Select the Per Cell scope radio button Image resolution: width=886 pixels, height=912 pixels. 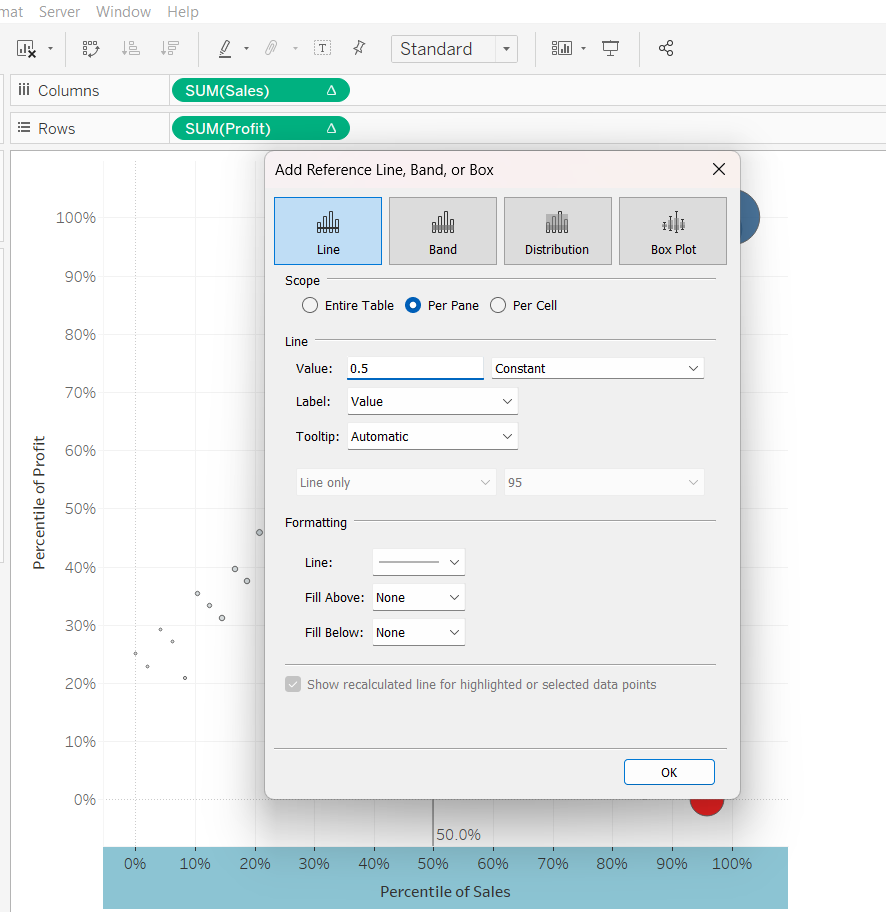[498, 305]
